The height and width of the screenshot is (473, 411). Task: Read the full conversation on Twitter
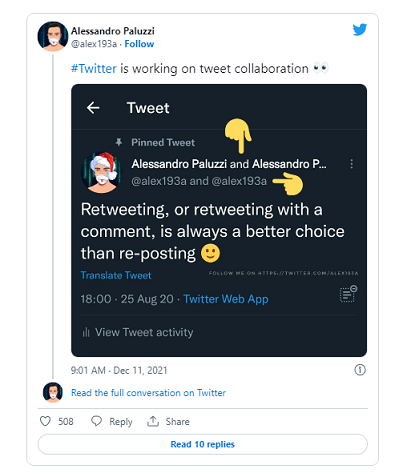[x=148, y=393]
